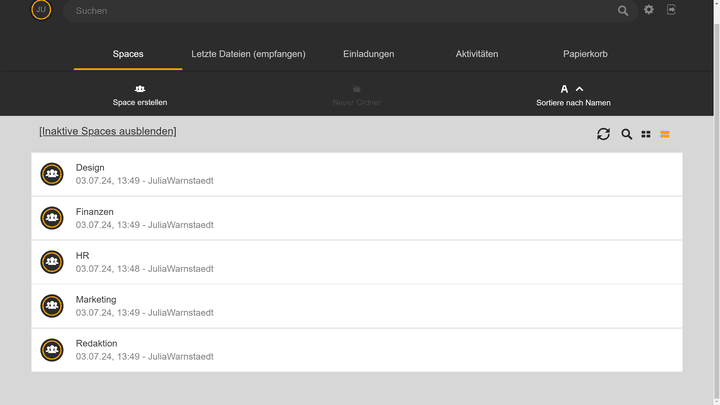720x405 pixels.
Task: Refresh the spaces list
Action: (x=603, y=134)
